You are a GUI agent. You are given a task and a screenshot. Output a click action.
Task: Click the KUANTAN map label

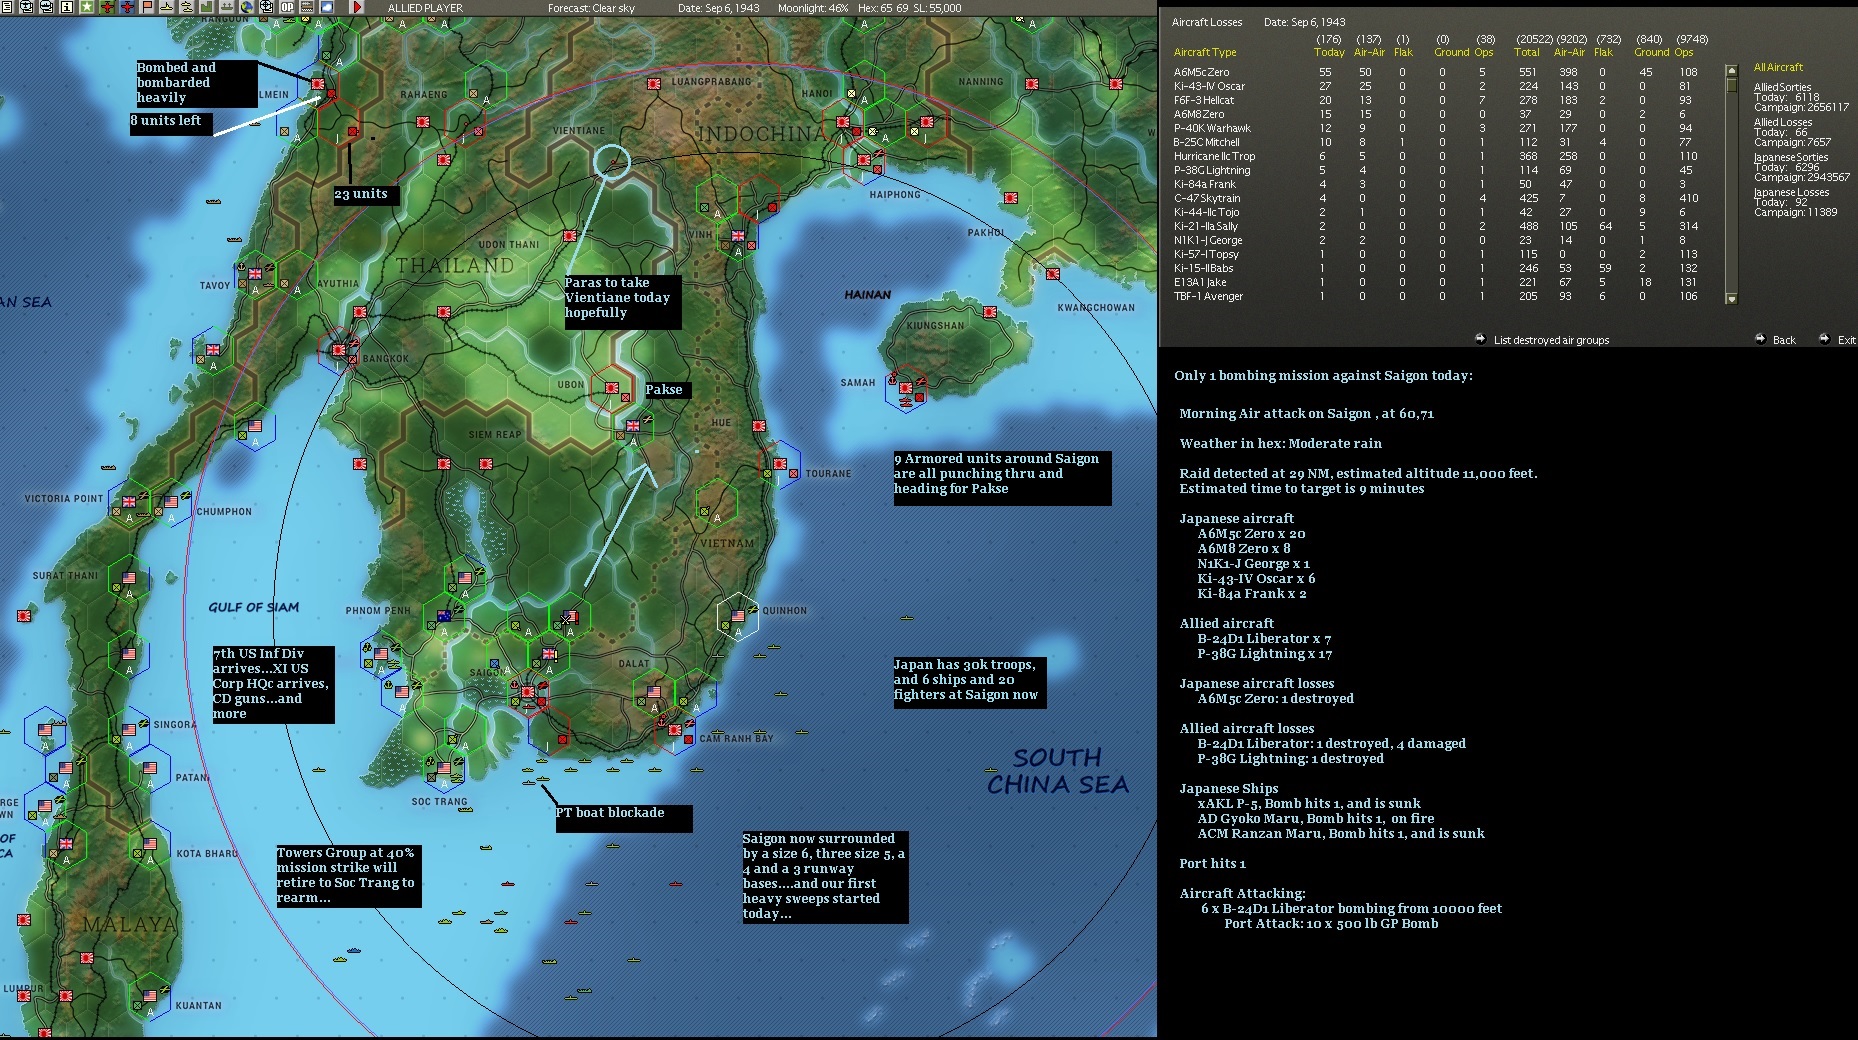[199, 1005]
